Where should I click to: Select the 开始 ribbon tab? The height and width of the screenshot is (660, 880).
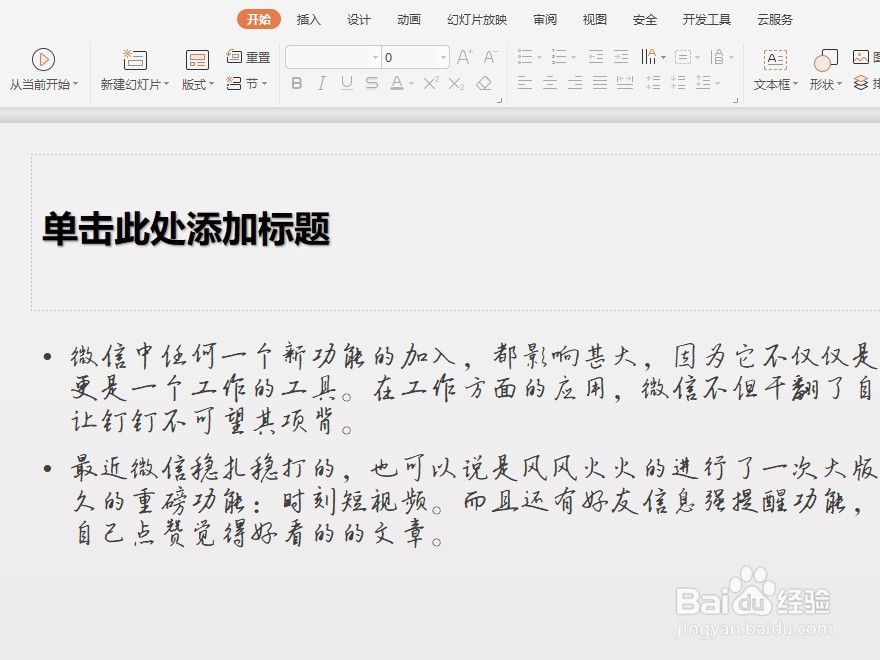point(259,20)
